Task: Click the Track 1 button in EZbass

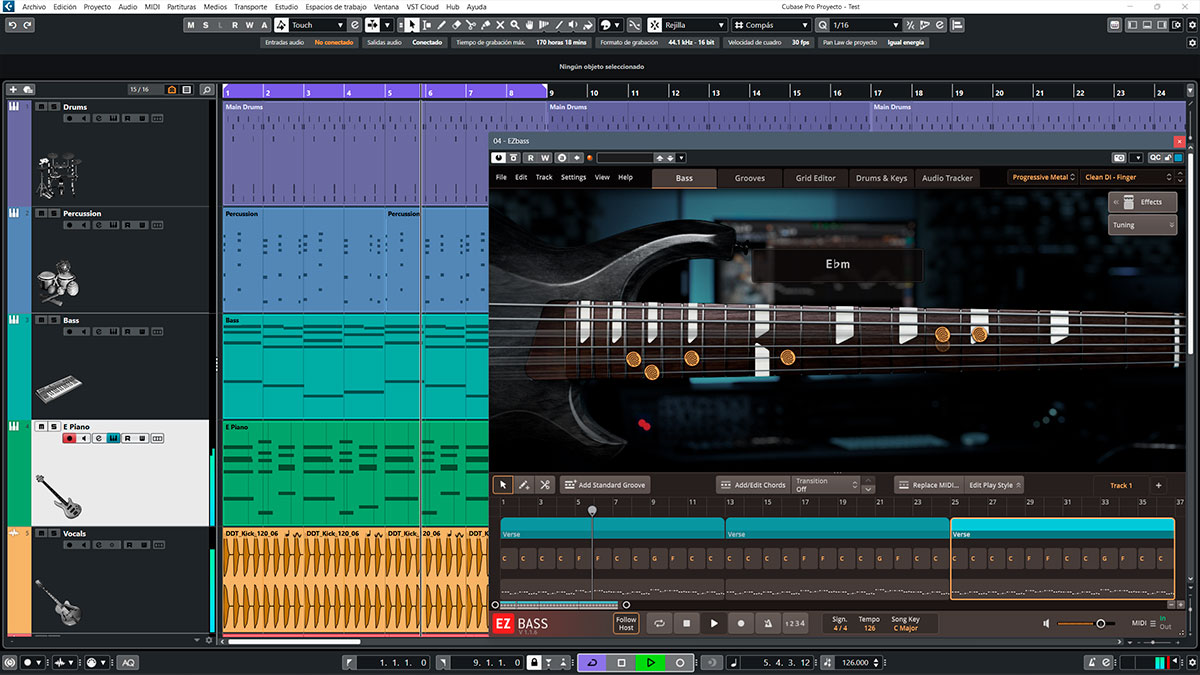Action: point(1121,485)
